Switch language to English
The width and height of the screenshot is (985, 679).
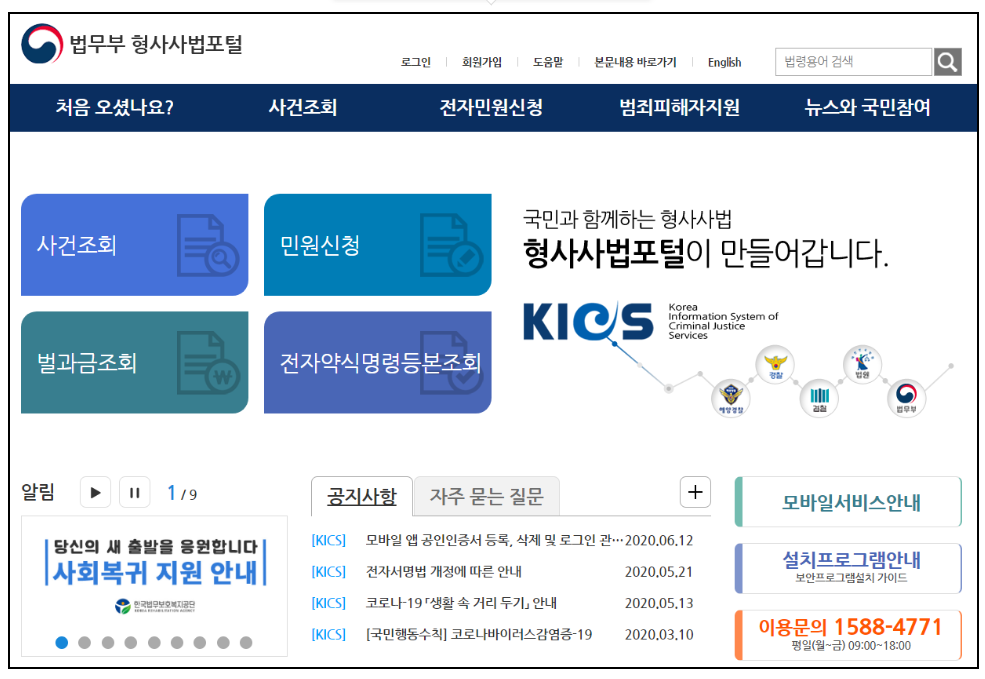click(x=724, y=62)
